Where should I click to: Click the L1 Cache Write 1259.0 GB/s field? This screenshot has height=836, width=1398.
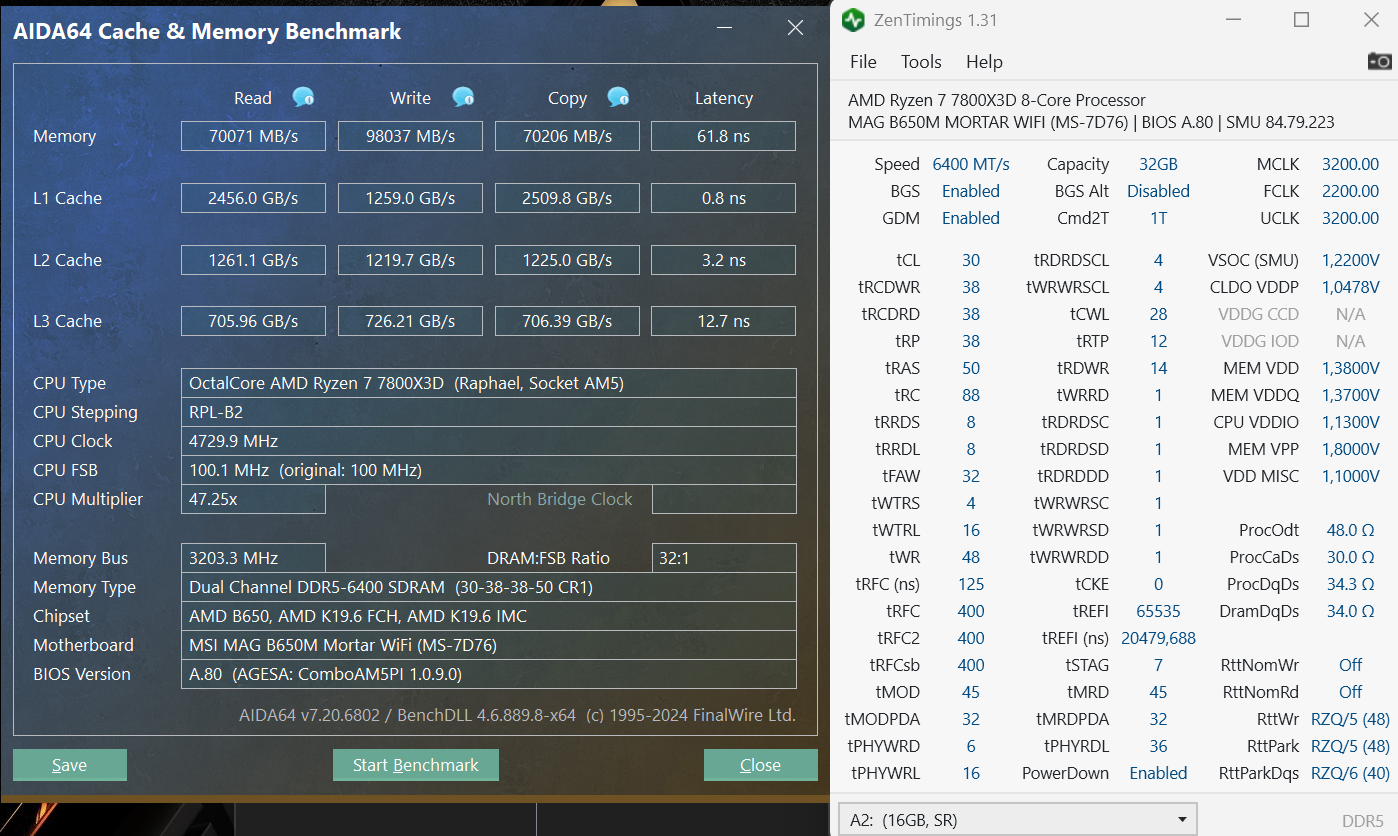pyautogui.click(x=410, y=198)
